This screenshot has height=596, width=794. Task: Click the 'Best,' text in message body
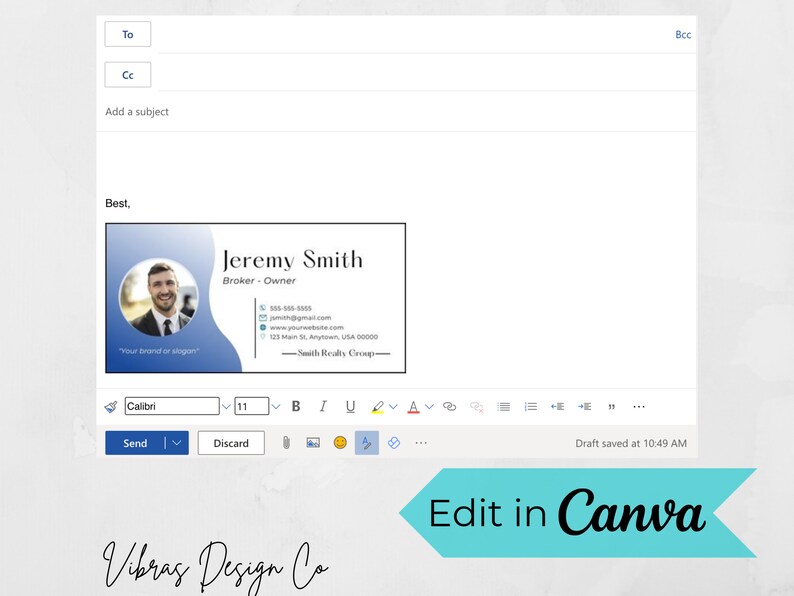point(118,203)
